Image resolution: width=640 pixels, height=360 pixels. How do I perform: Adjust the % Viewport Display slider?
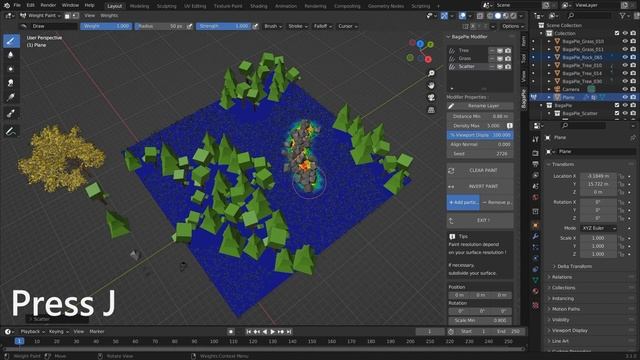coord(480,135)
